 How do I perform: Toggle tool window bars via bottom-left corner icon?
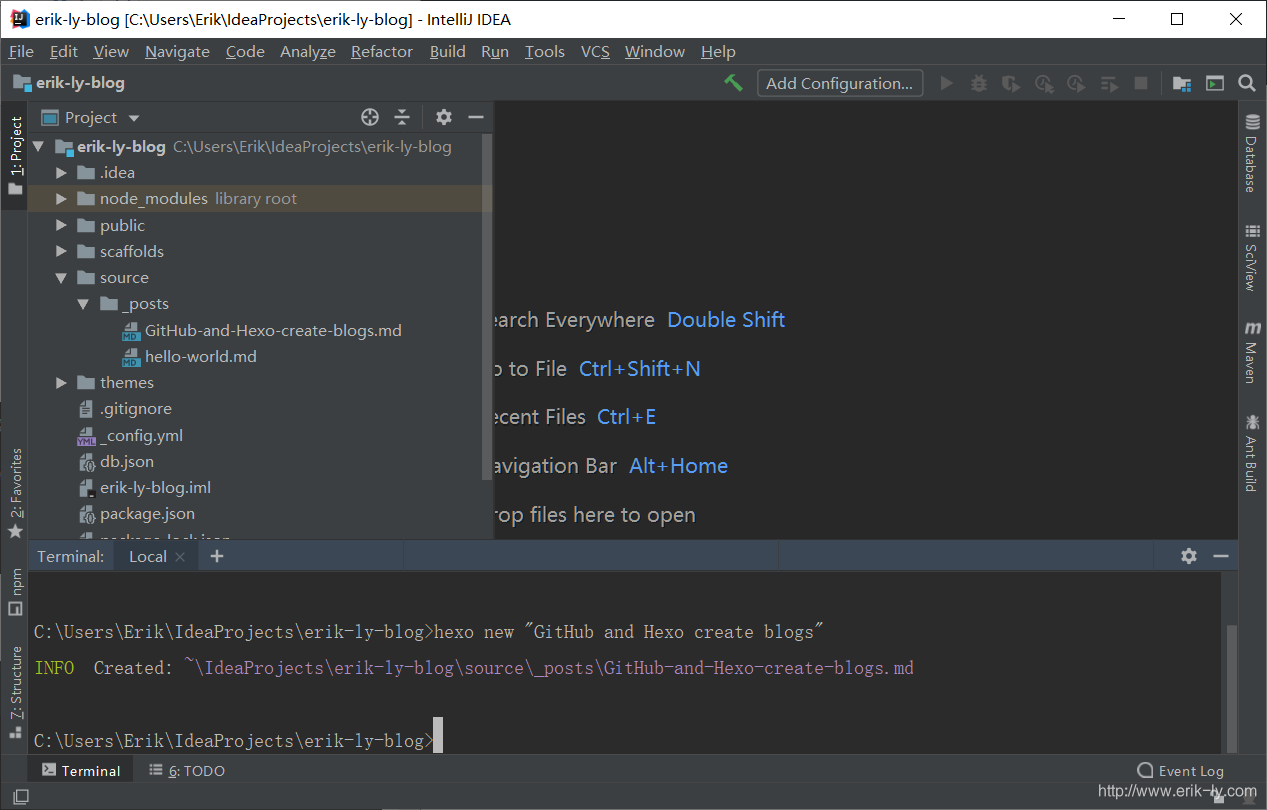[20, 796]
